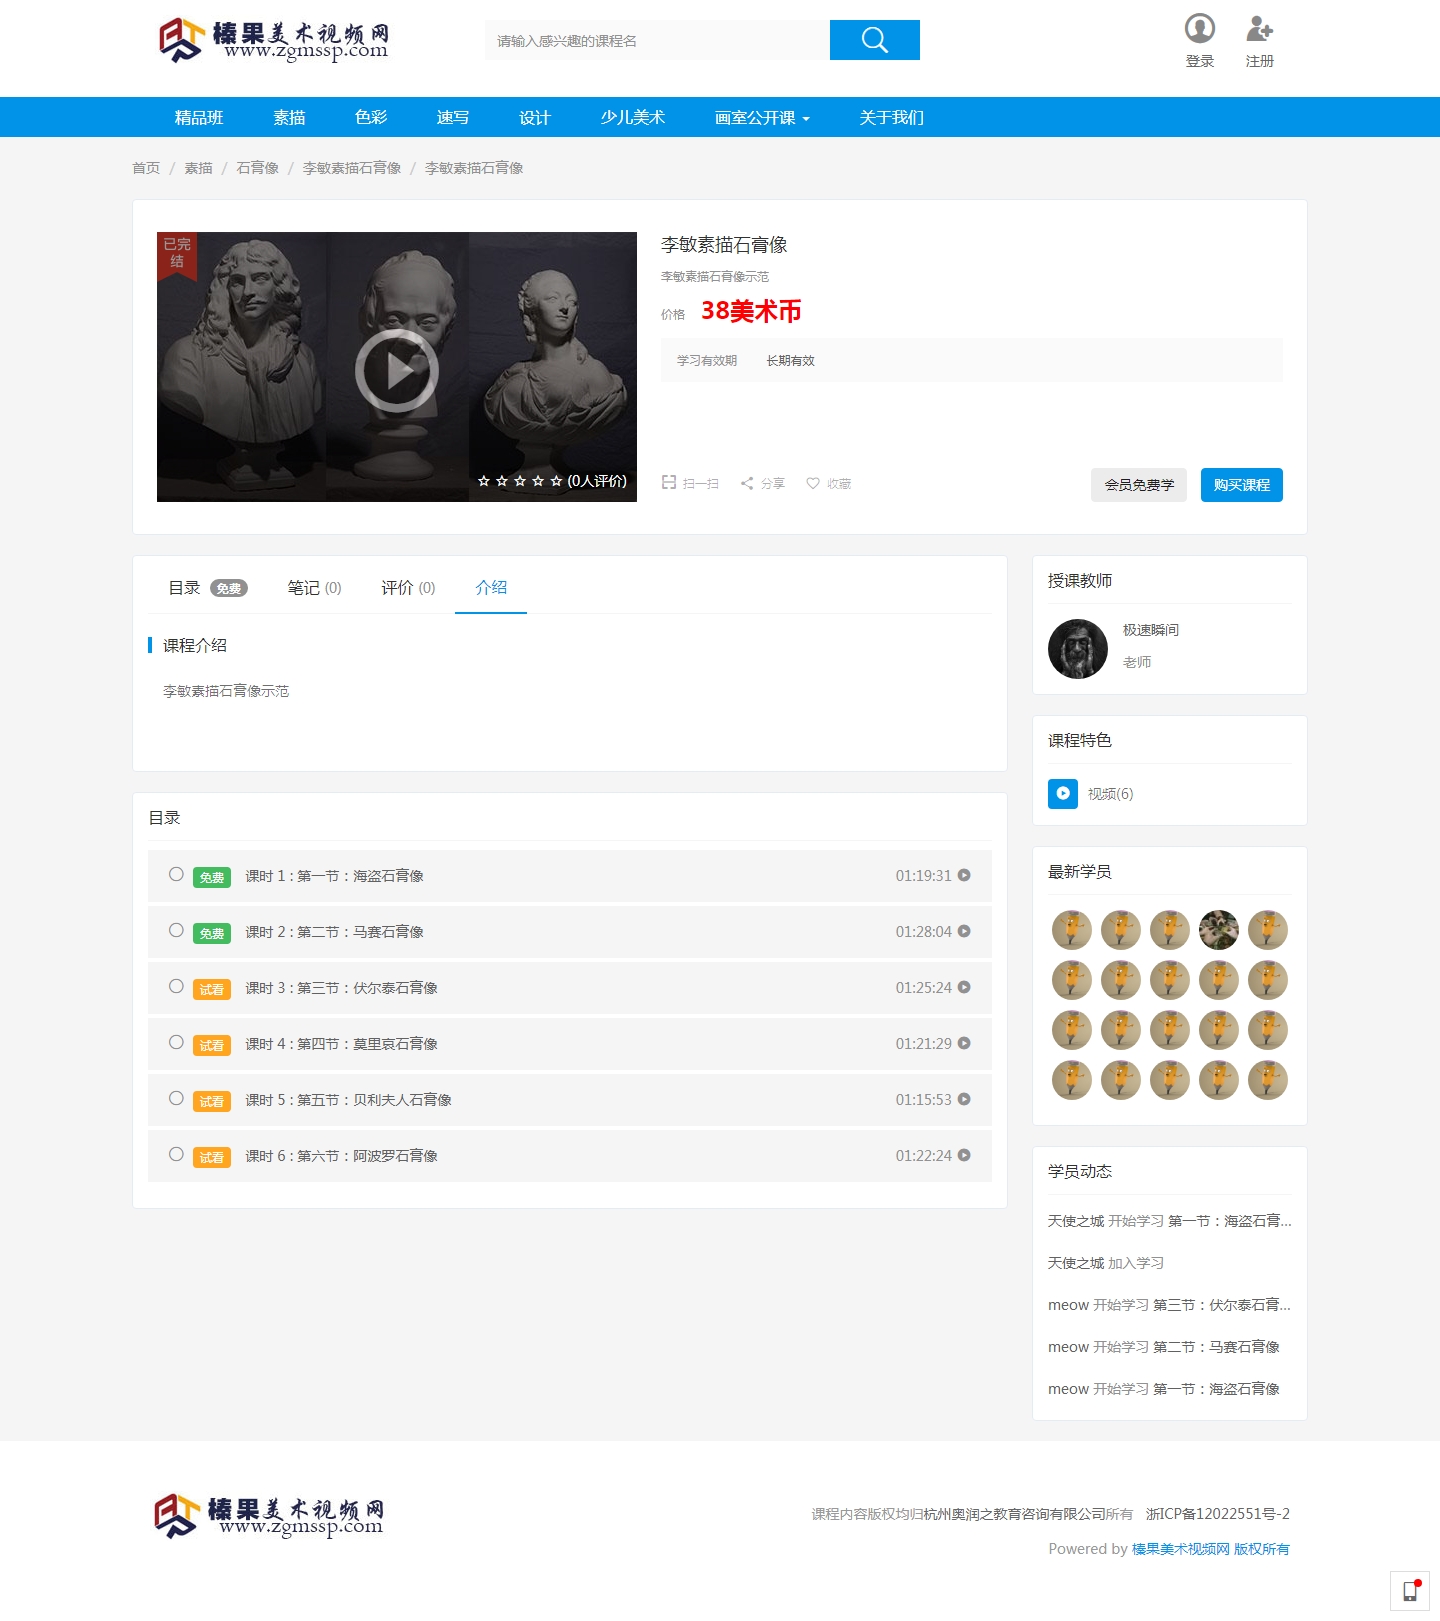Switch to the 目录 tab
1440x1621 pixels.
coord(207,588)
